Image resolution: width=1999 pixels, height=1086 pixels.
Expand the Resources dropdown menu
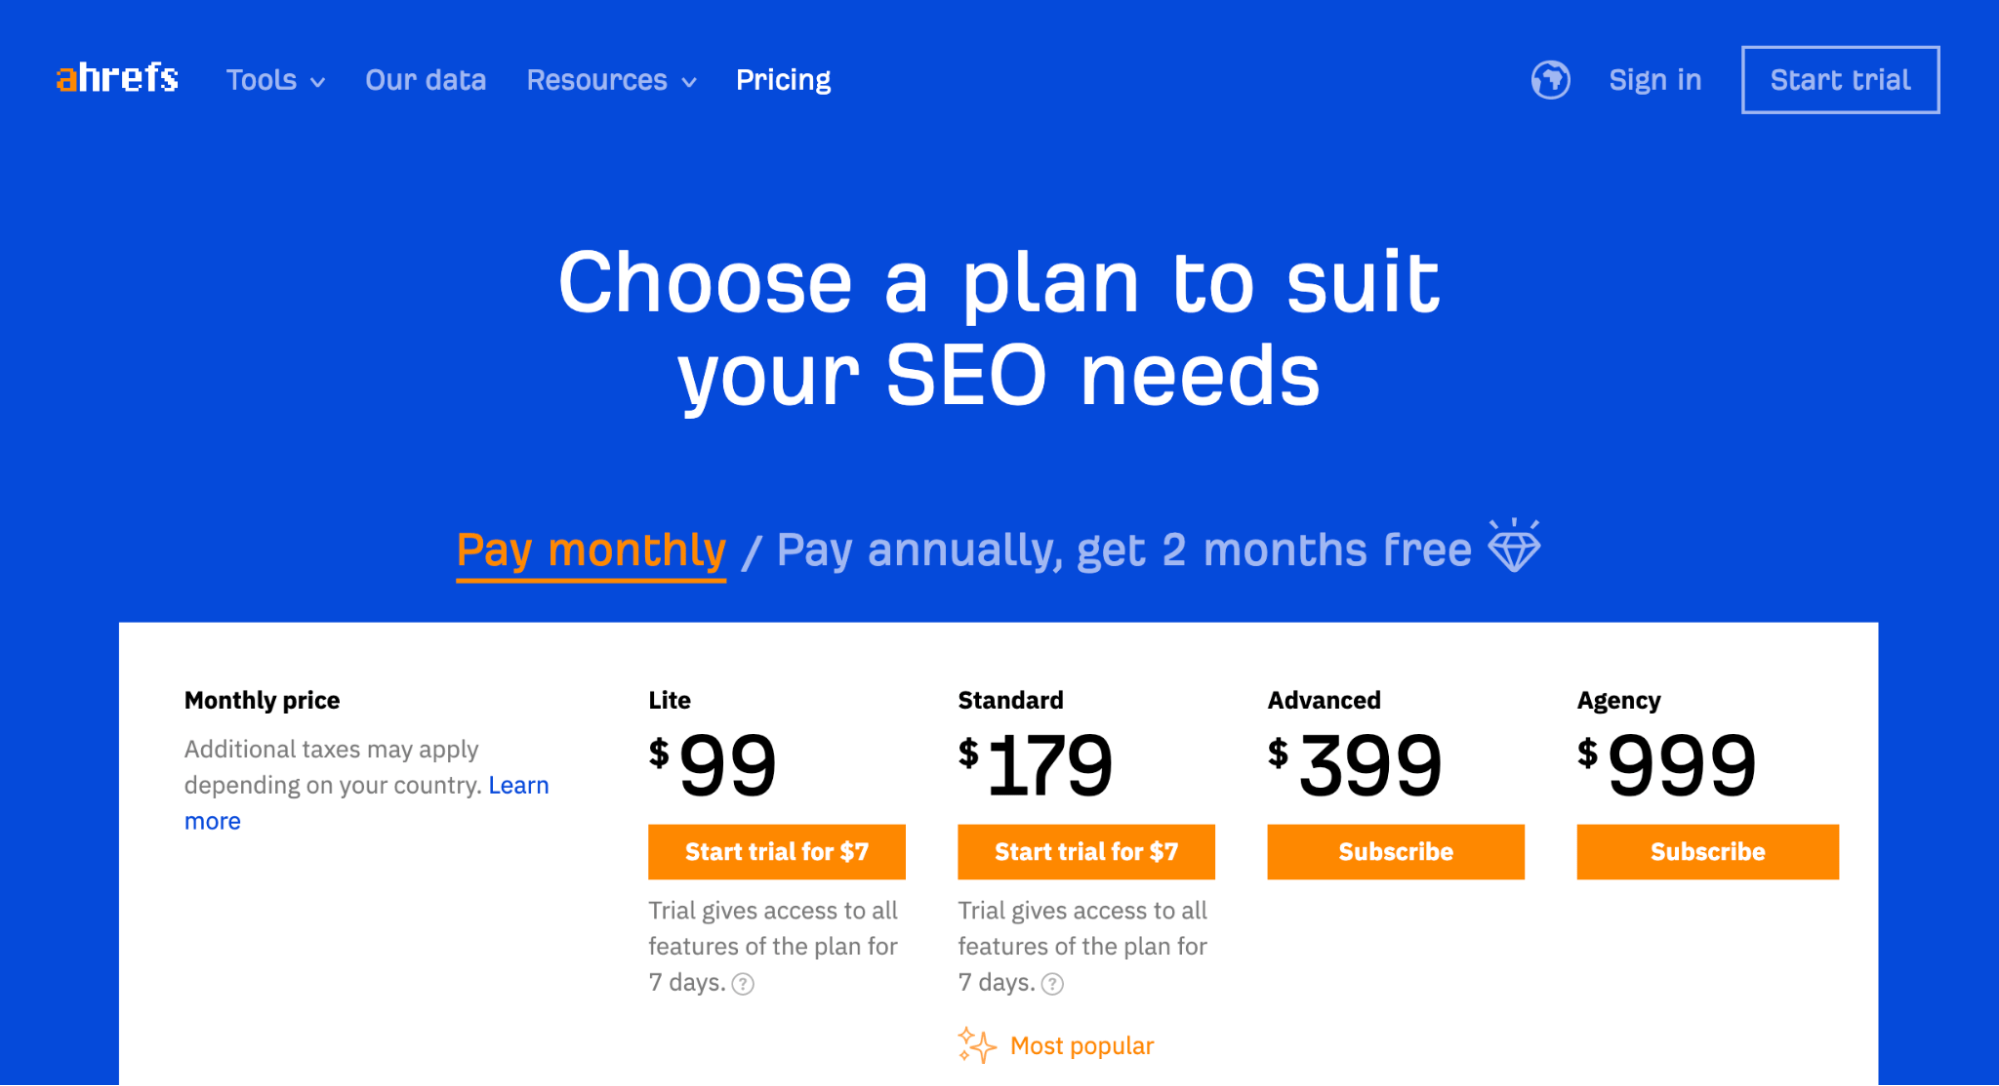tap(611, 80)
